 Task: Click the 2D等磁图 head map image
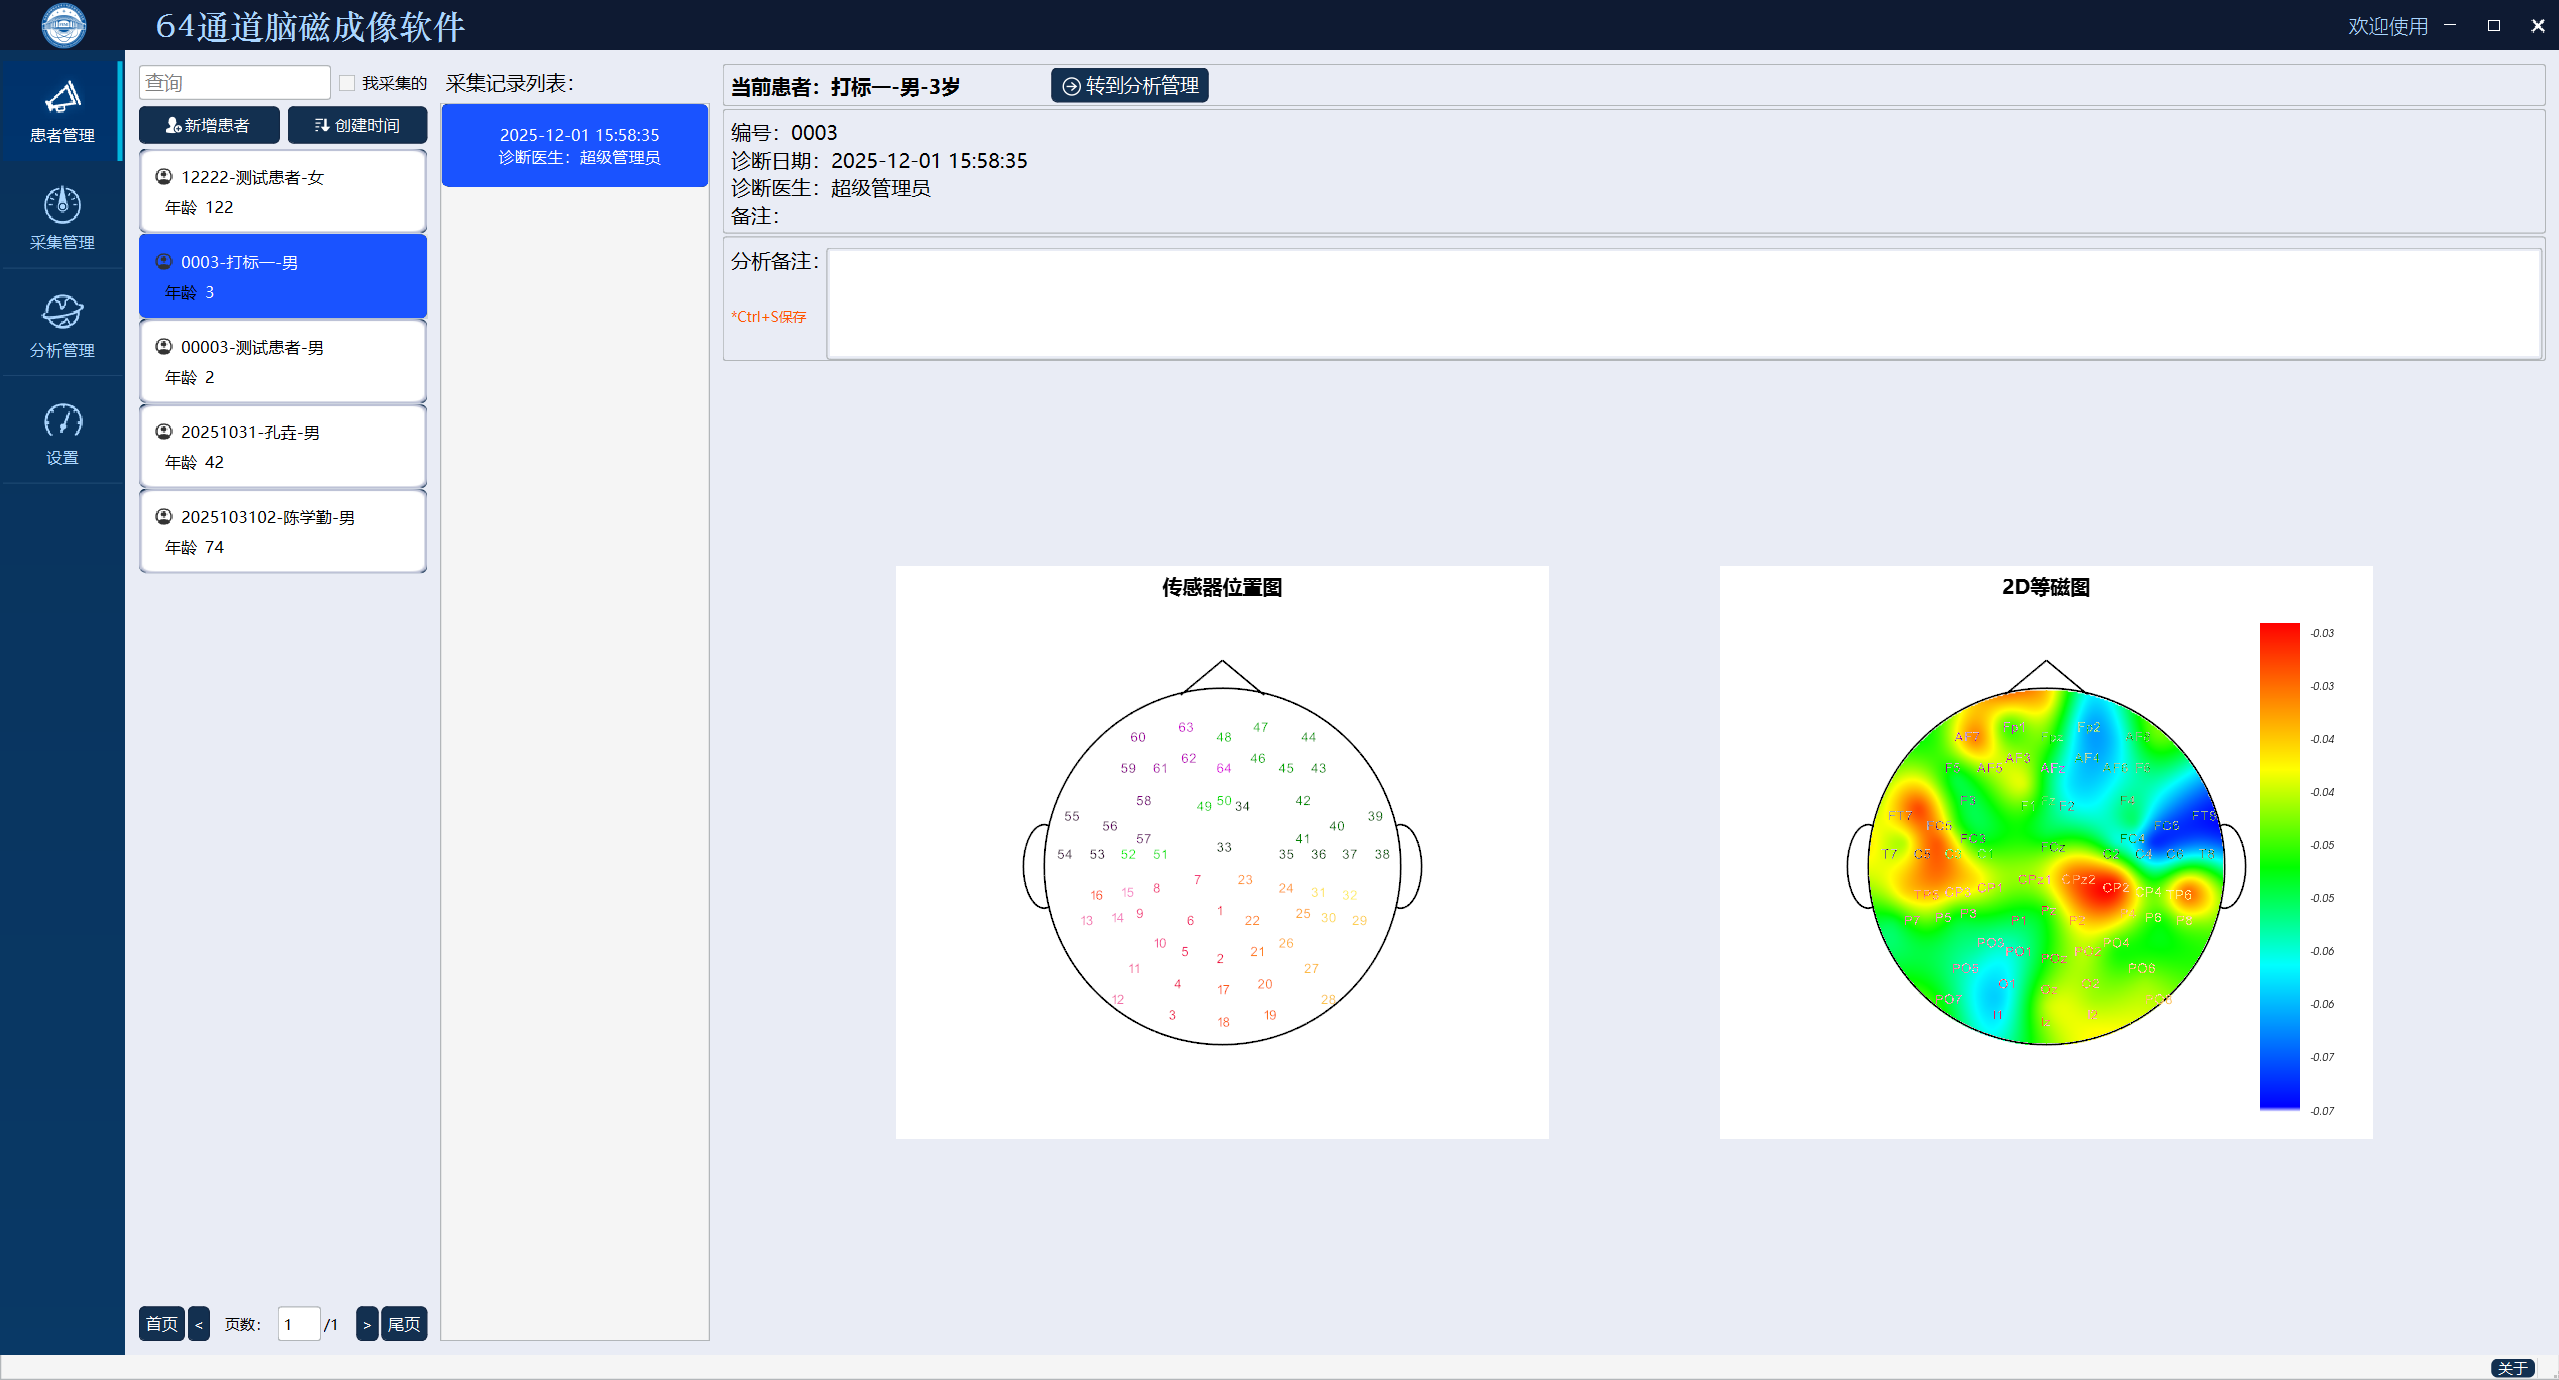(x=2046, y=852)
